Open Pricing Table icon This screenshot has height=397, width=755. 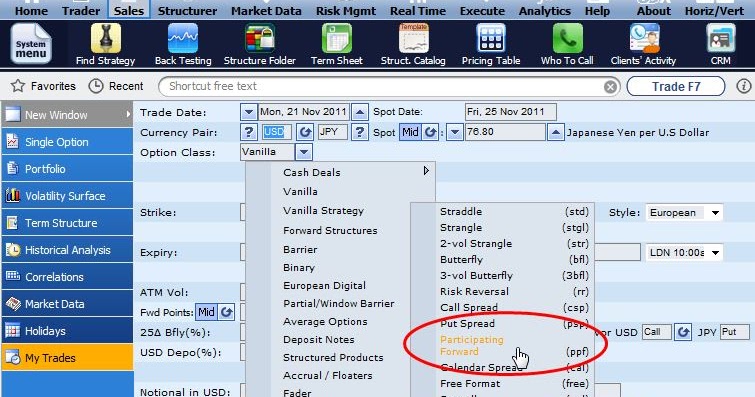[491, 39]
